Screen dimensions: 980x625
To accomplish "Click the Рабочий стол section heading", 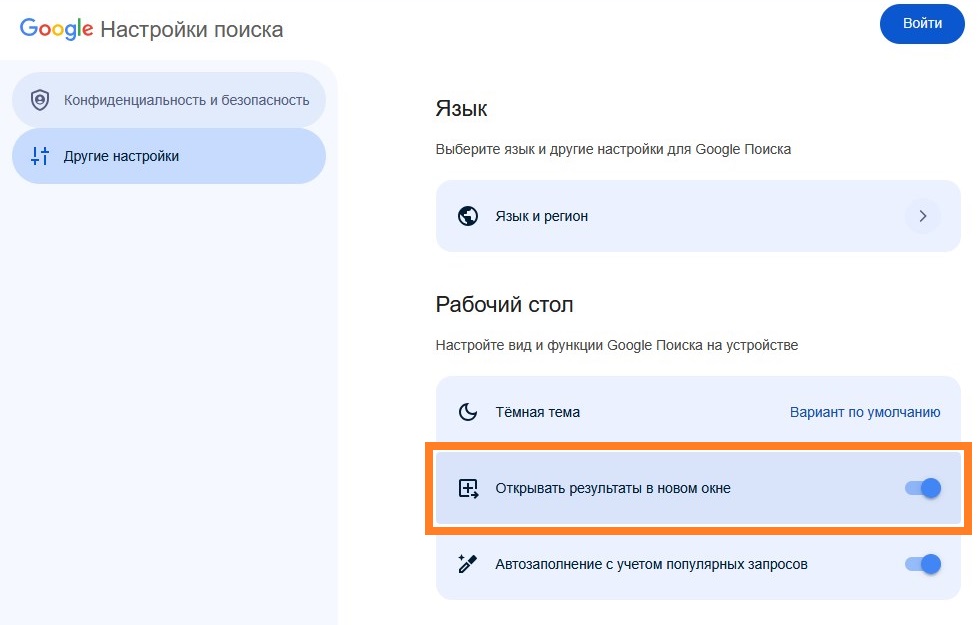I will click(505, 304).
